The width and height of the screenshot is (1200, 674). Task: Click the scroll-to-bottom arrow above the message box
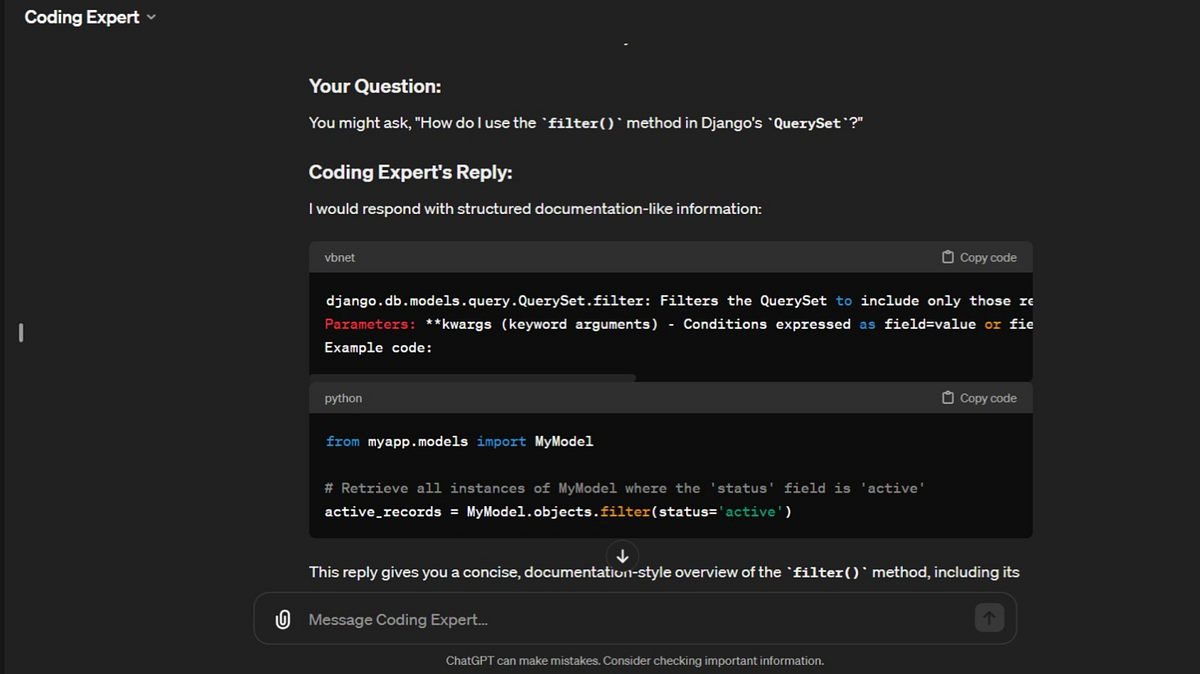[622, 556]
